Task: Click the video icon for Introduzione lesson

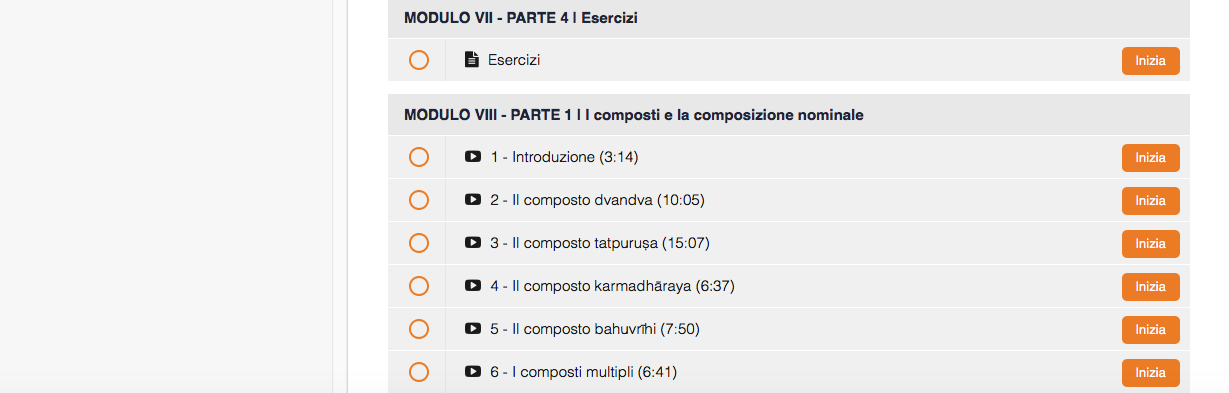Action: point(473,157)
